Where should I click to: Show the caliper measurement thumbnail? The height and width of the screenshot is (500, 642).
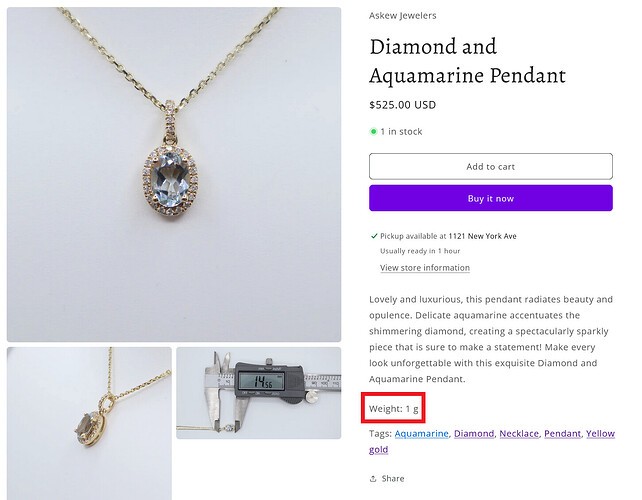pos(258,392)
